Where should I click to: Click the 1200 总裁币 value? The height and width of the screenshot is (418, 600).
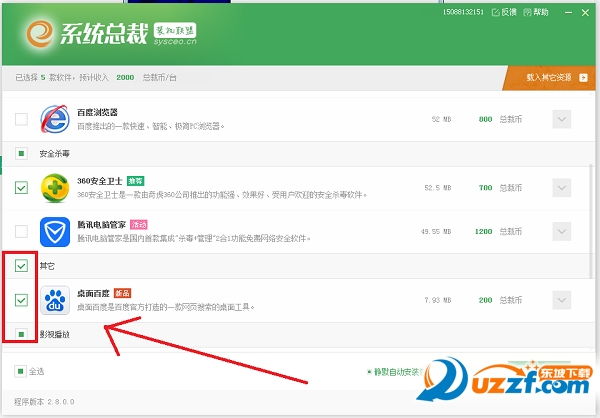point(498,232)
